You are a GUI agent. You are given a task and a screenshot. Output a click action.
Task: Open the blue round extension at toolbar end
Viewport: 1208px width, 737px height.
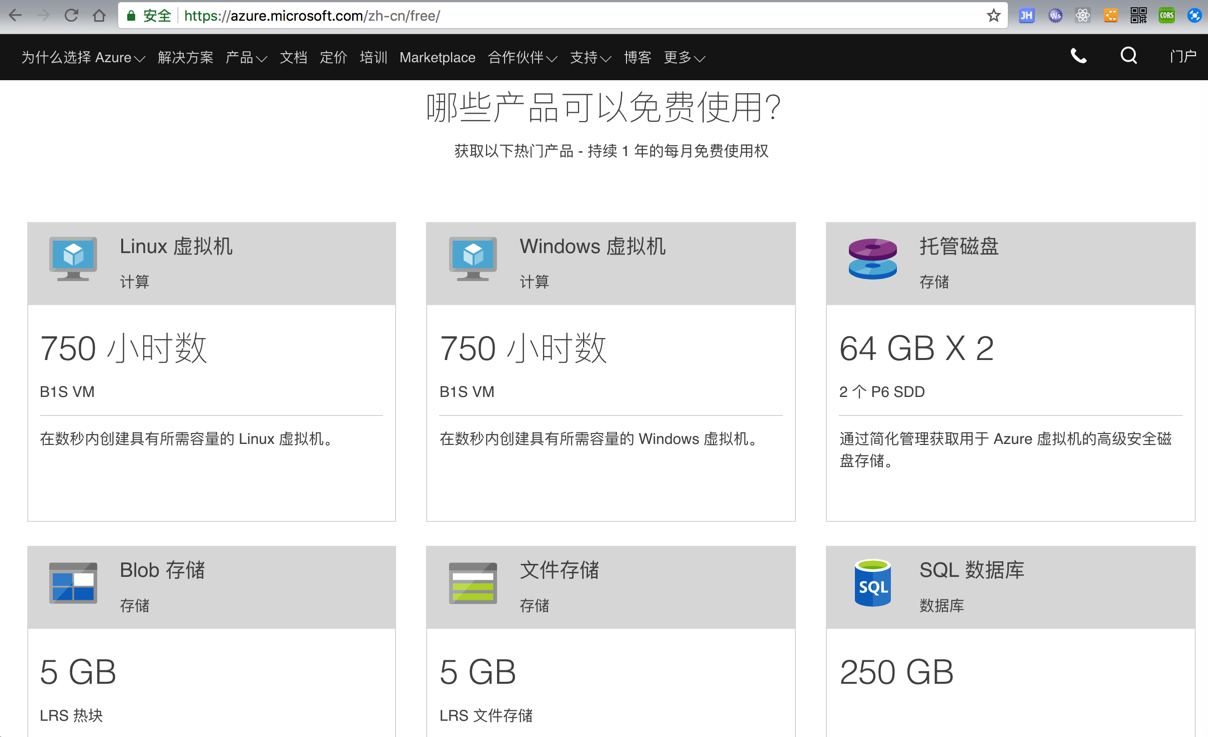pyautogui.click(x=1195, y=15)
